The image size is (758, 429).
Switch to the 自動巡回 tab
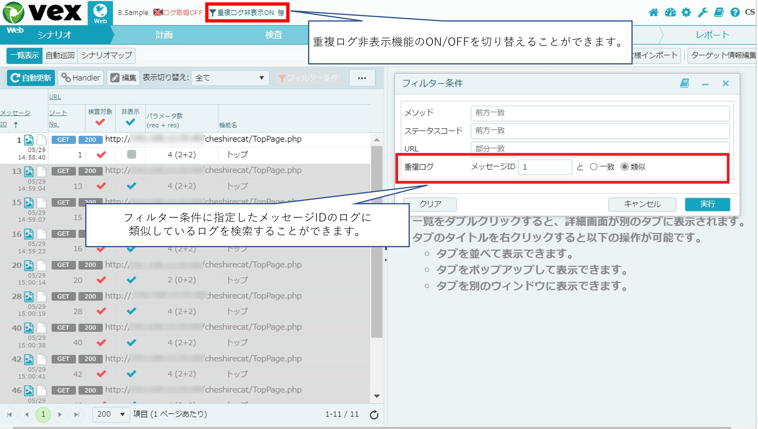point(60,56)
